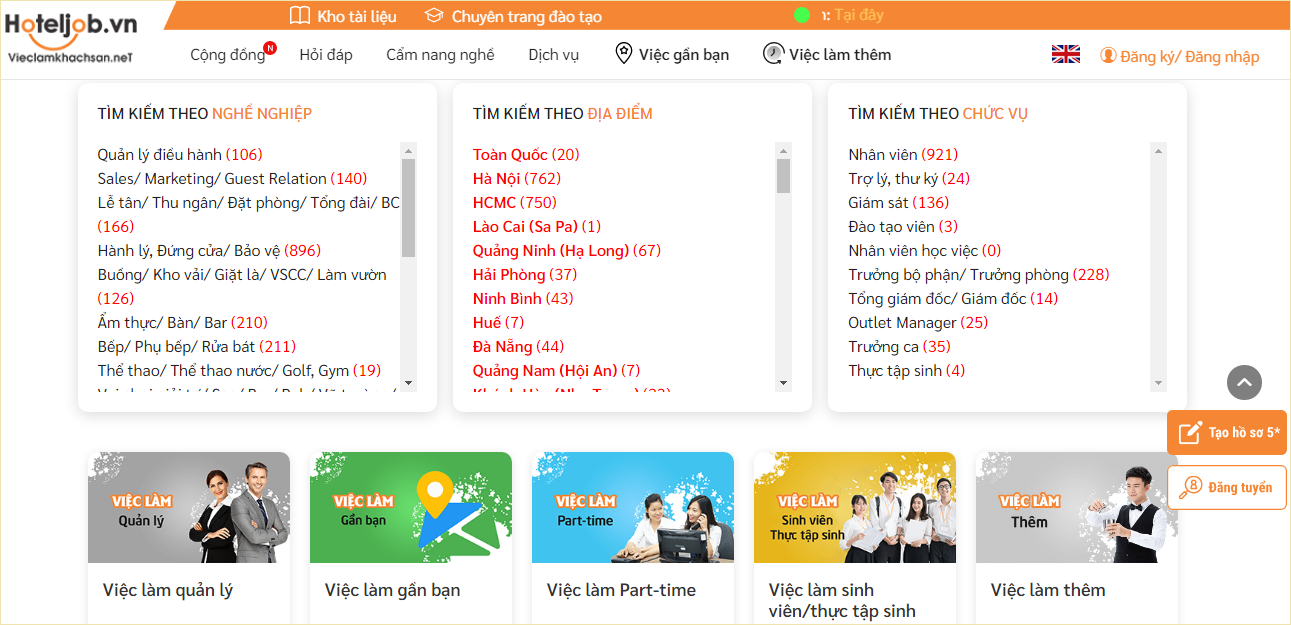Select position Nhân viên học việc (0)
This screenshot has height=625, width=1291.
tap(924, 250)
